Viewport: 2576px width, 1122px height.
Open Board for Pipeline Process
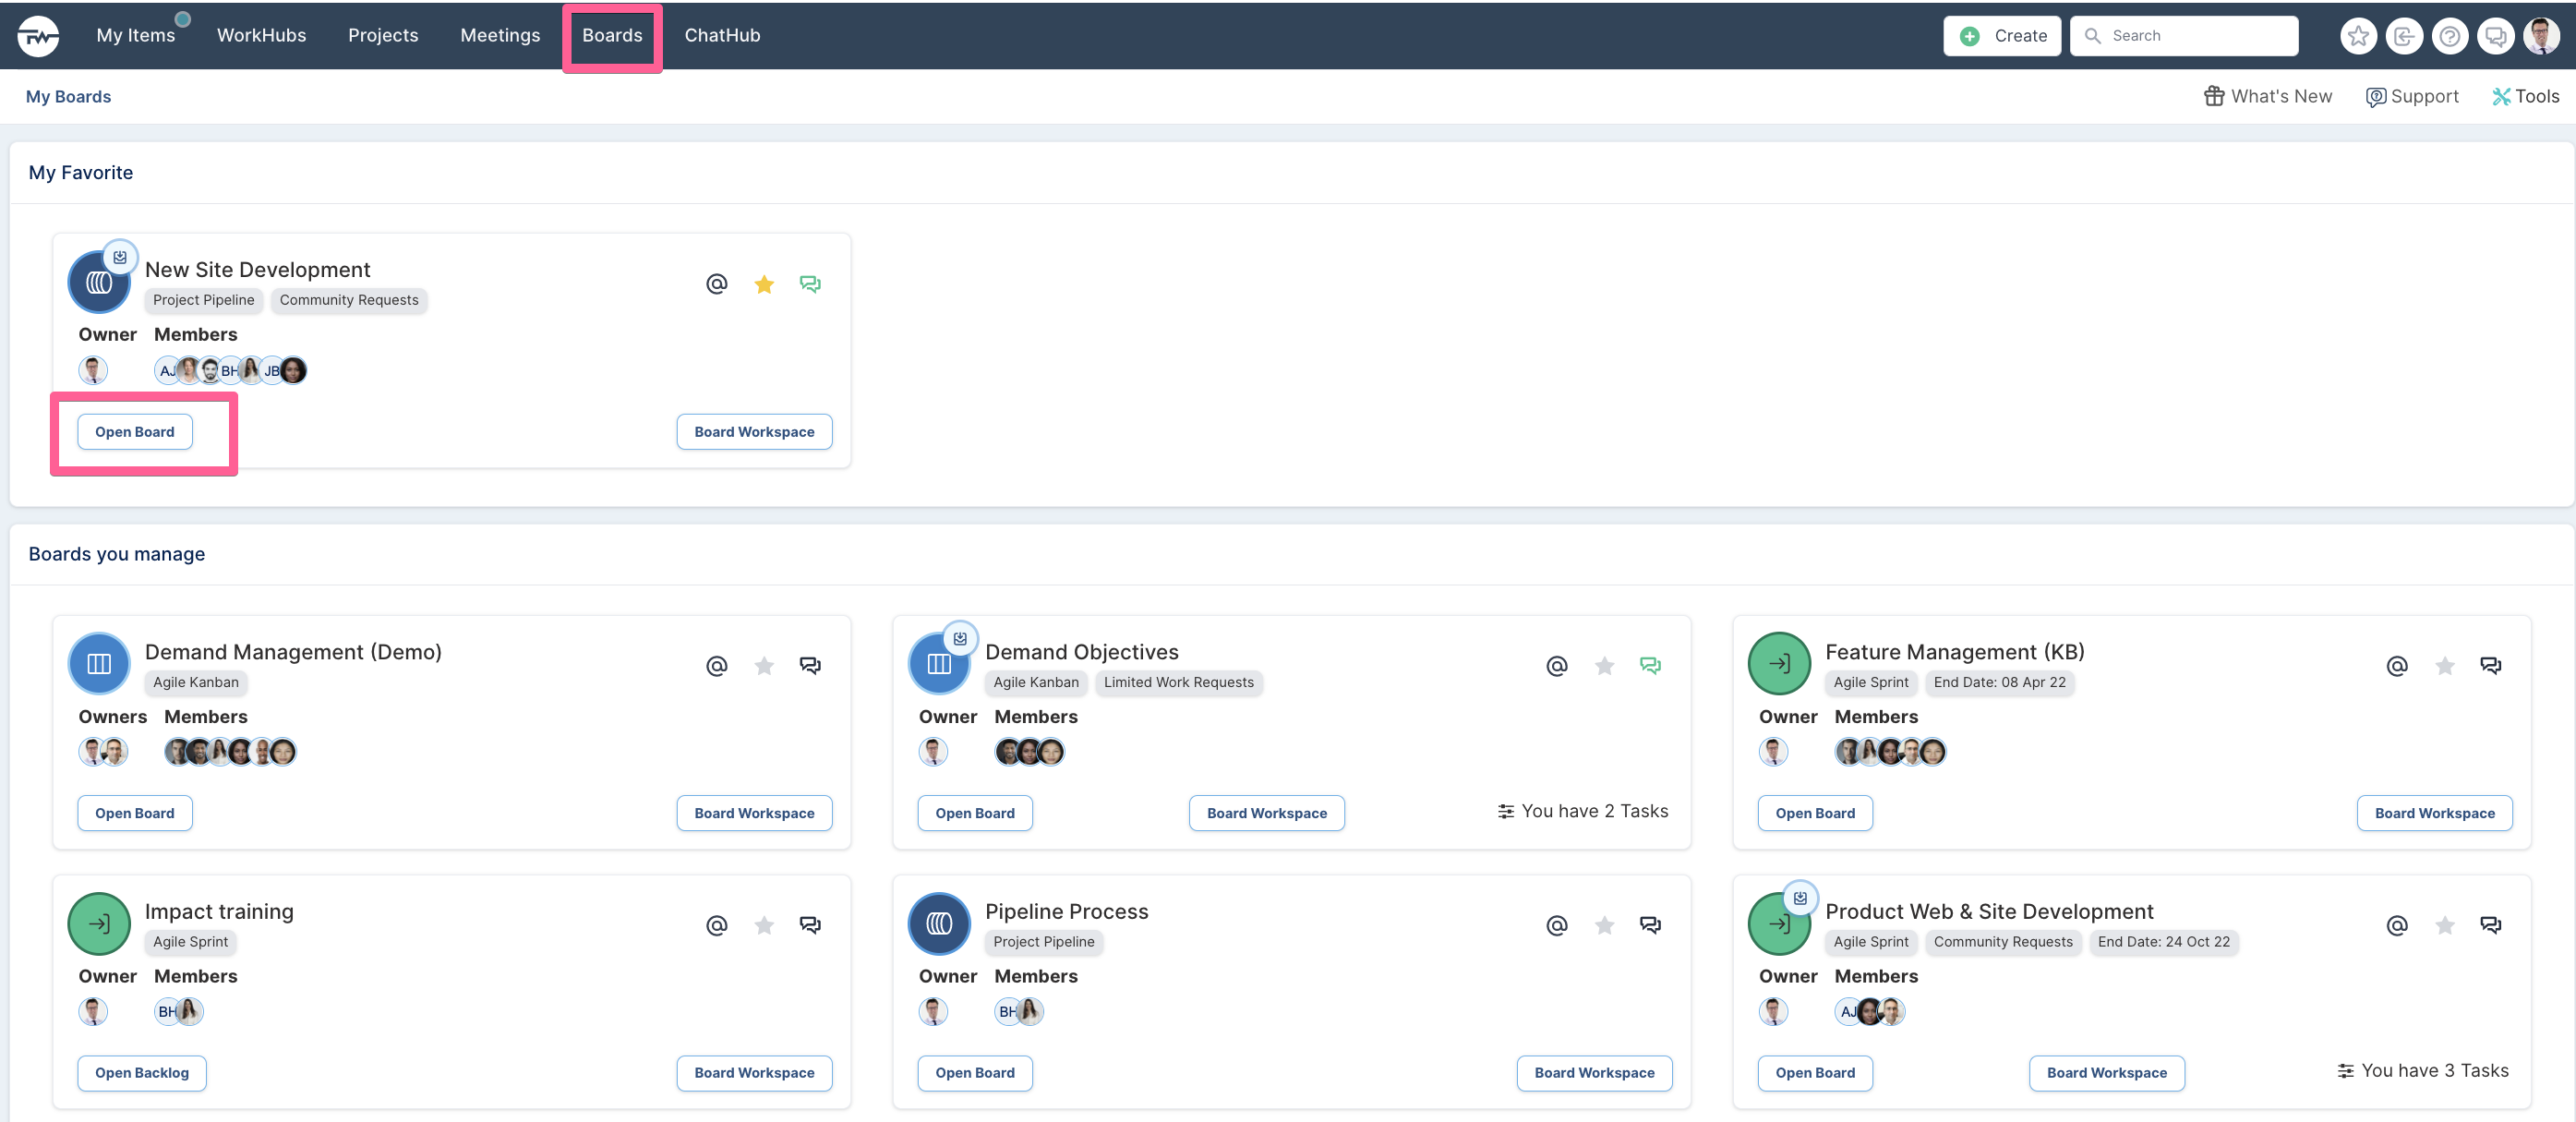[x=975, y=1073]
